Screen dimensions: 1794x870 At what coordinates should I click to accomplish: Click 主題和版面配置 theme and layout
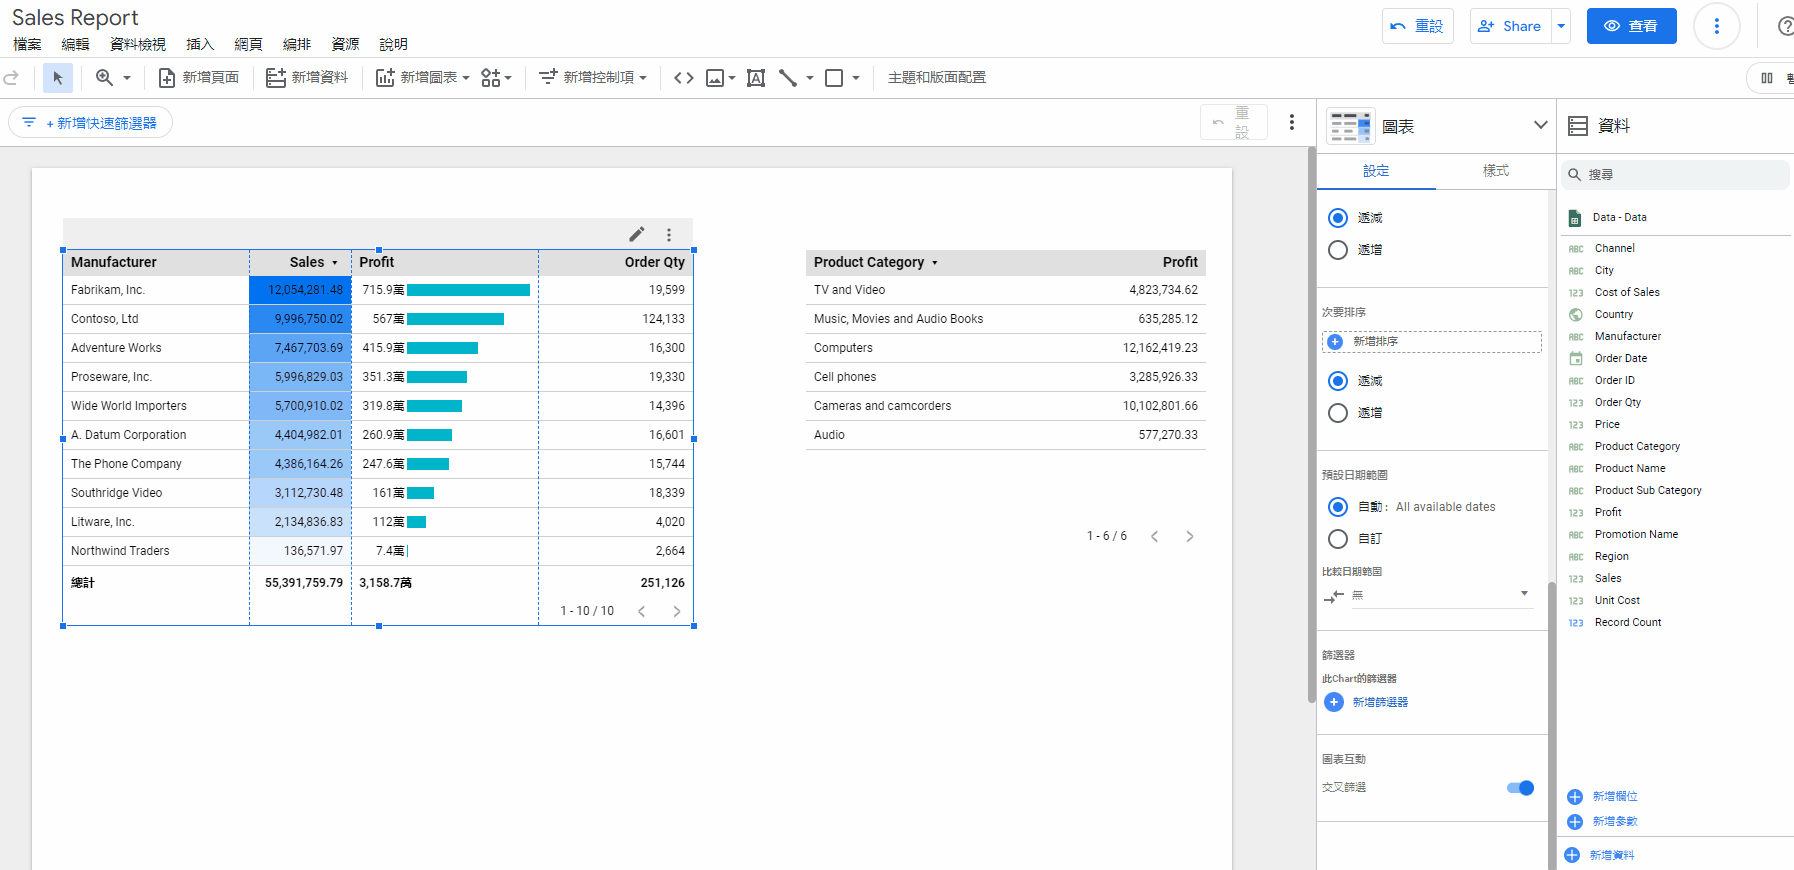coord(937,78)
